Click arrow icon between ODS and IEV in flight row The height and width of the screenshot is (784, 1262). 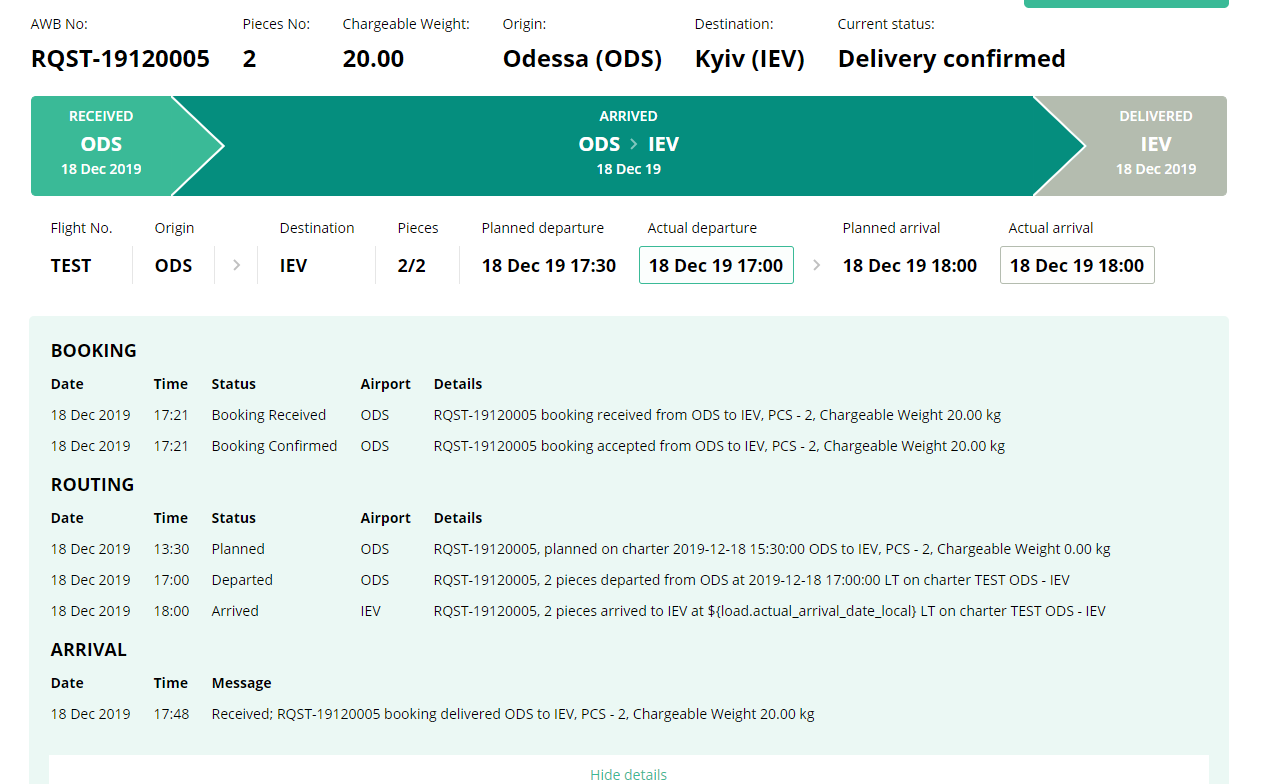tap(236, 266)
